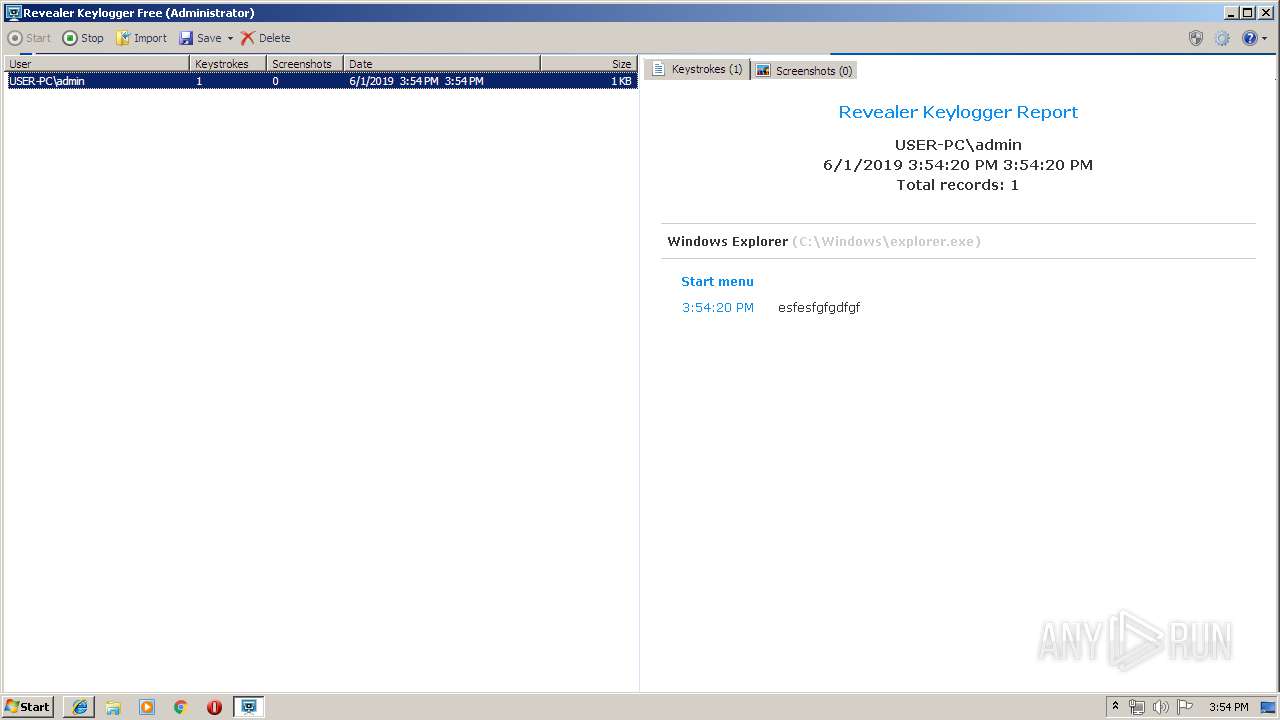This screenshot has width=1280, height=720.
Task: Launch Opera browser from taskbar
Action: [214, 706]
